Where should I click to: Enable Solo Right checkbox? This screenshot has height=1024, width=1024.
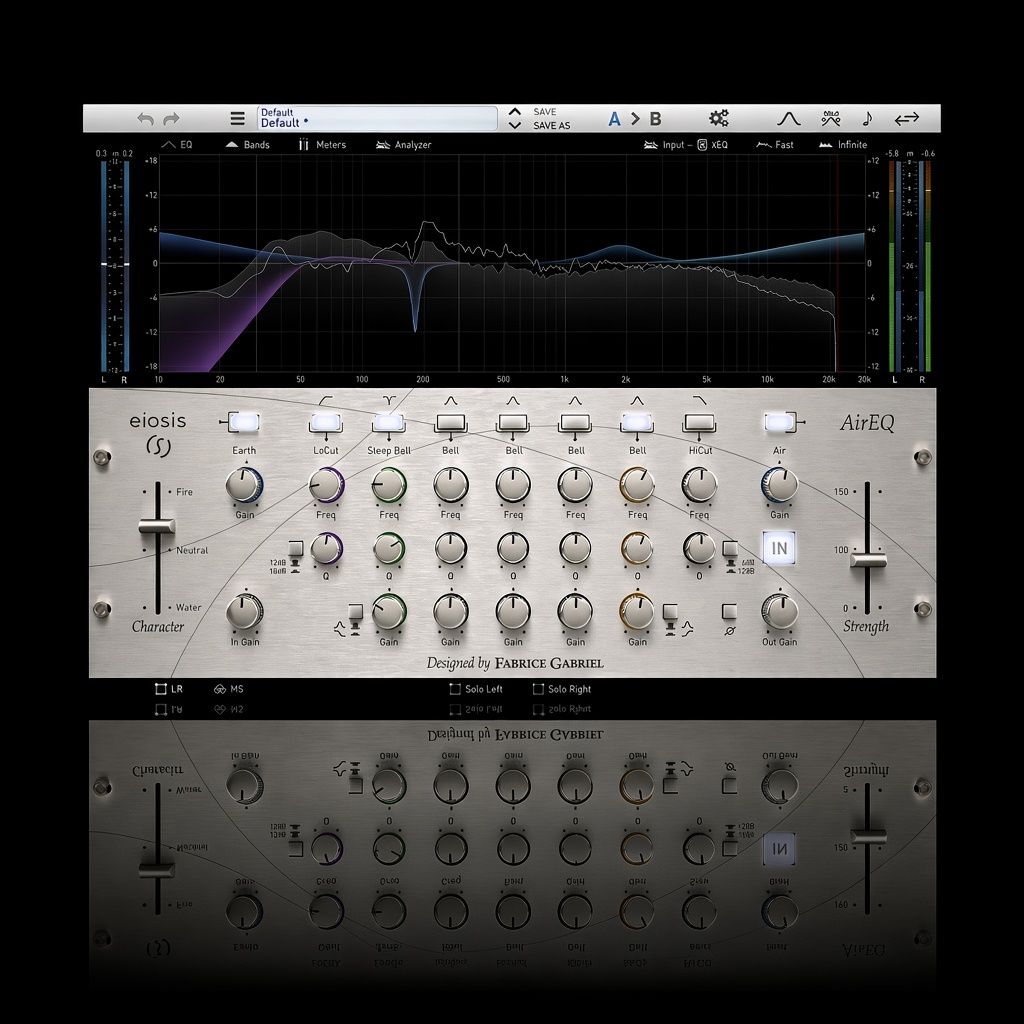538,688
